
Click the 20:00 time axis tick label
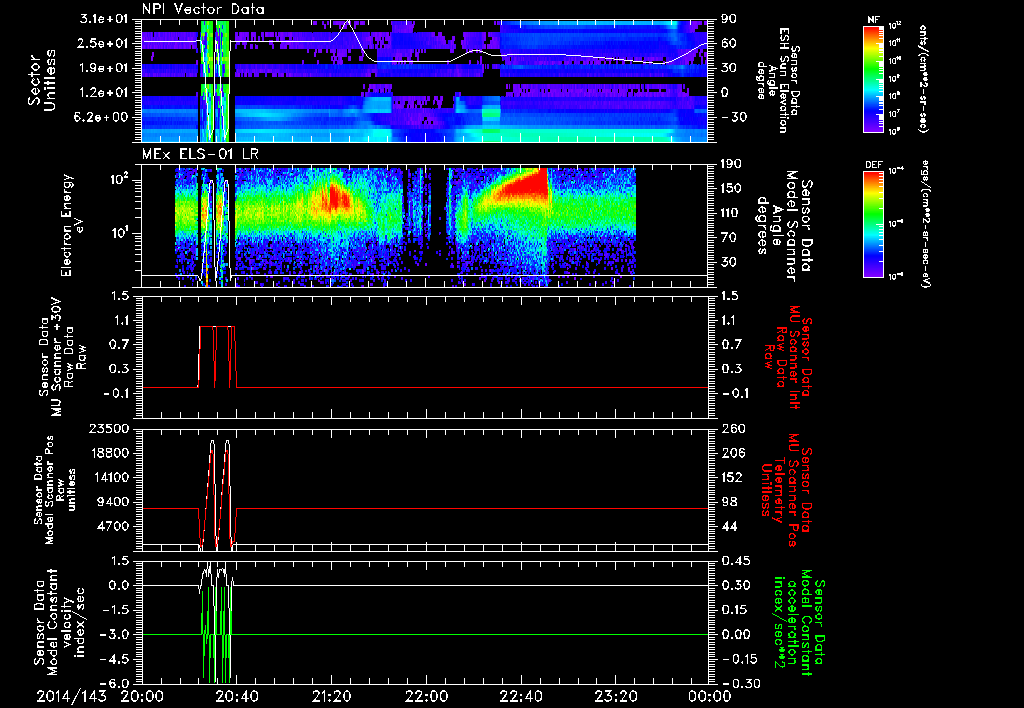tap(142, 696)
